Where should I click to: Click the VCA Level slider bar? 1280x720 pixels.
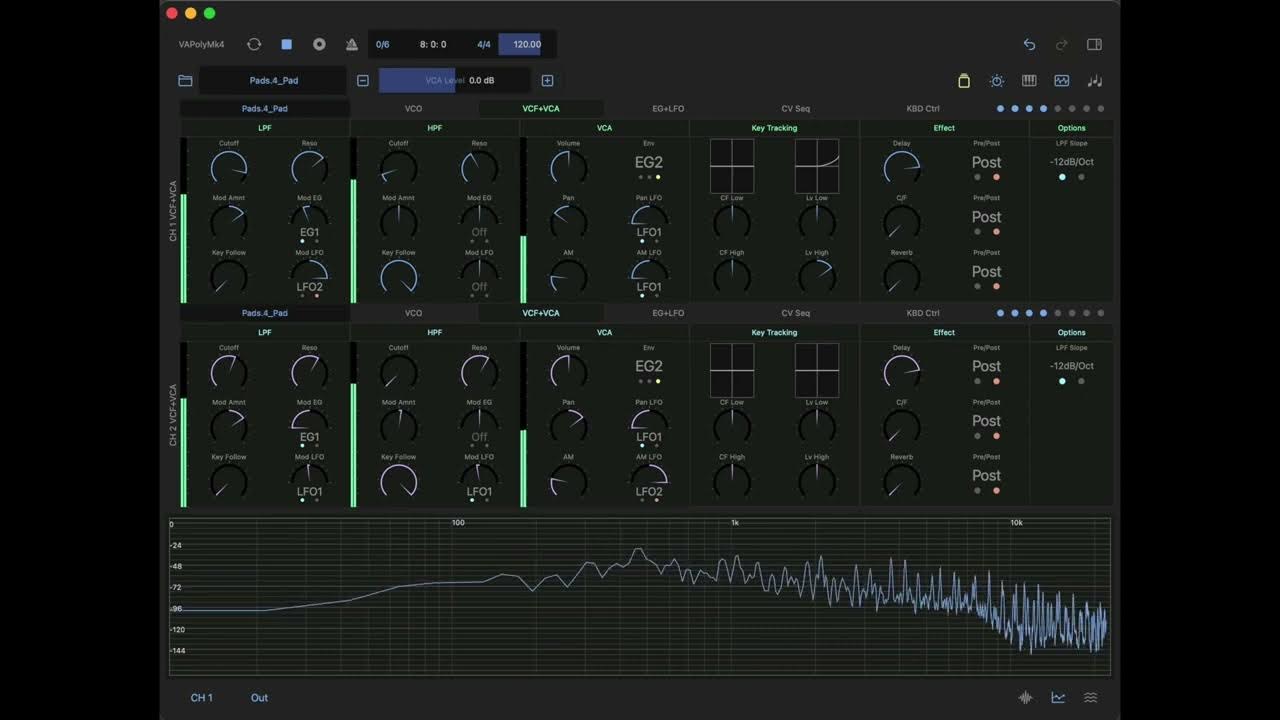[x=455, y=80]
